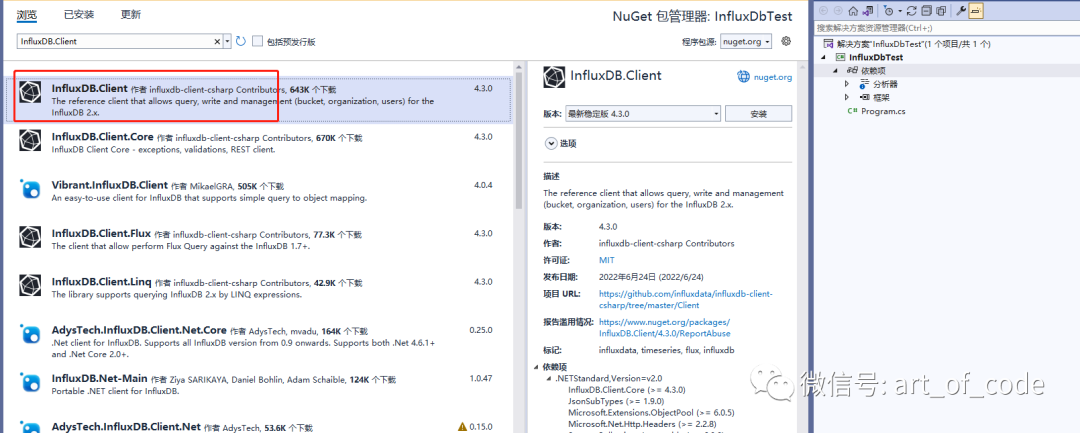Select the InfluxDB.Client.Core package title
The height and width of the screenshot is (433, 1080).
[x=103, y=136]
